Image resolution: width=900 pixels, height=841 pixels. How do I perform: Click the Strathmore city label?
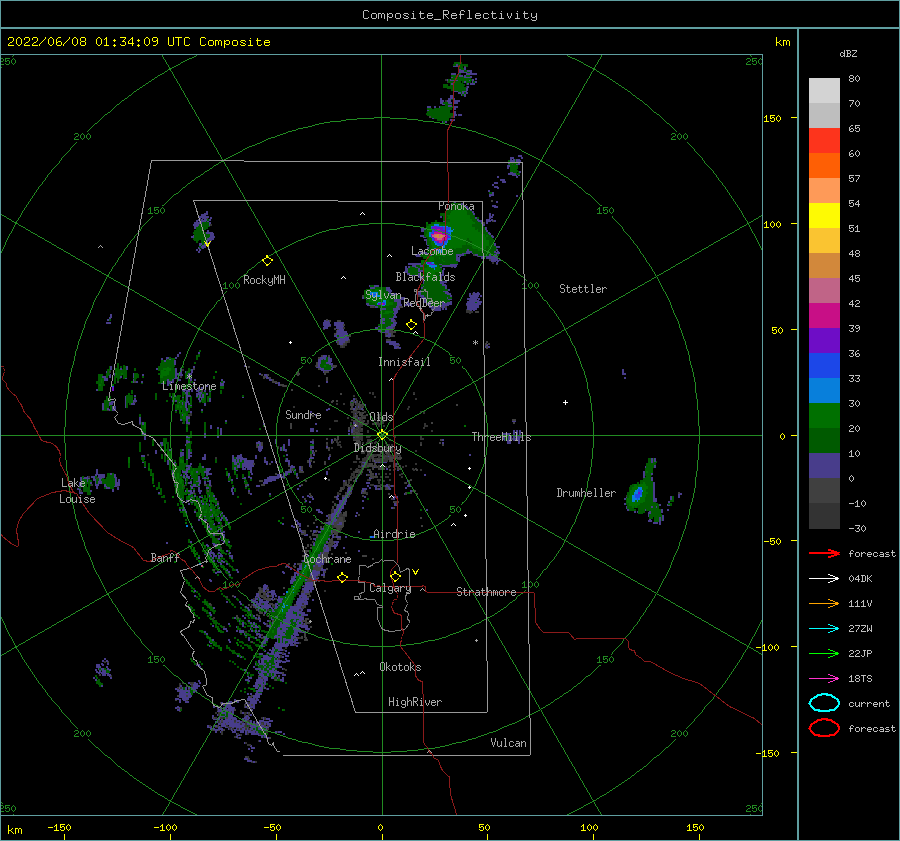coord(486,592)
